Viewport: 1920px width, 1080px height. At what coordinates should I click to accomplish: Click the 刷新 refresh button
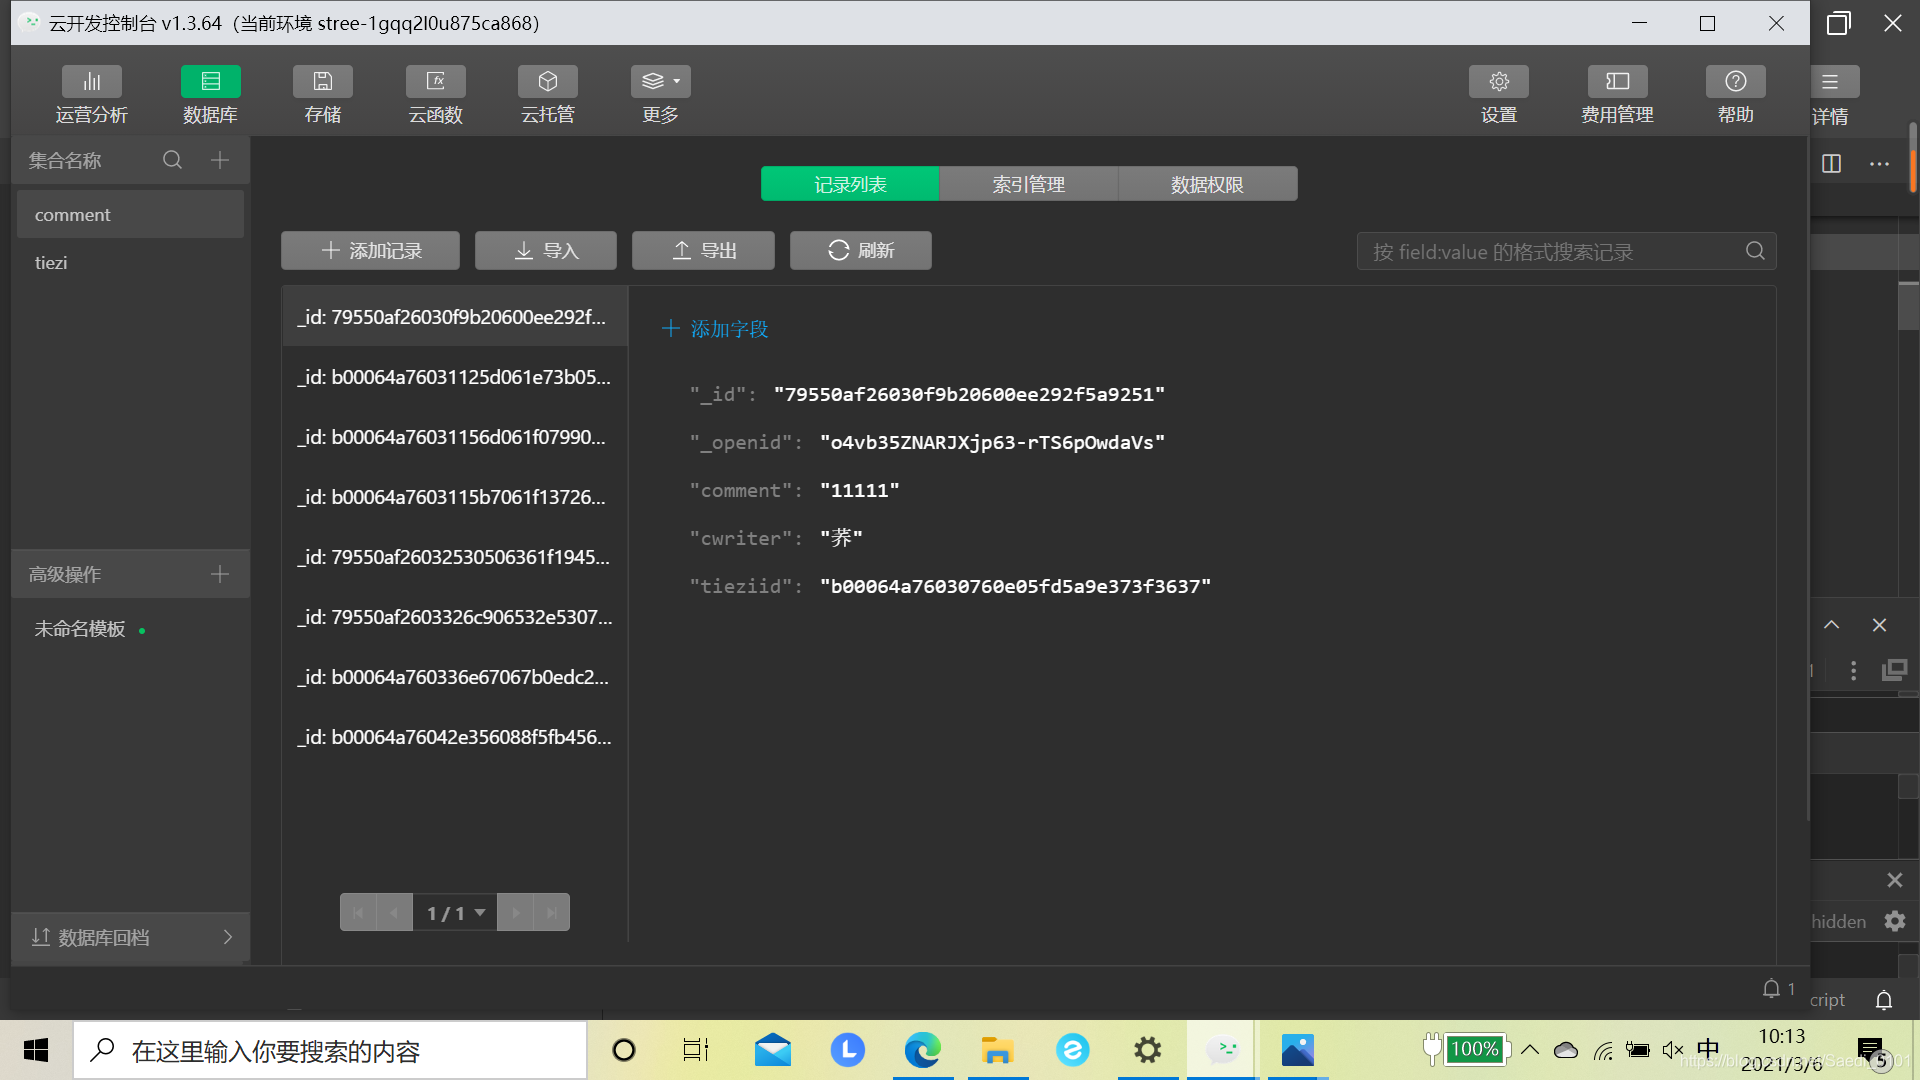[x=860, y=251]
